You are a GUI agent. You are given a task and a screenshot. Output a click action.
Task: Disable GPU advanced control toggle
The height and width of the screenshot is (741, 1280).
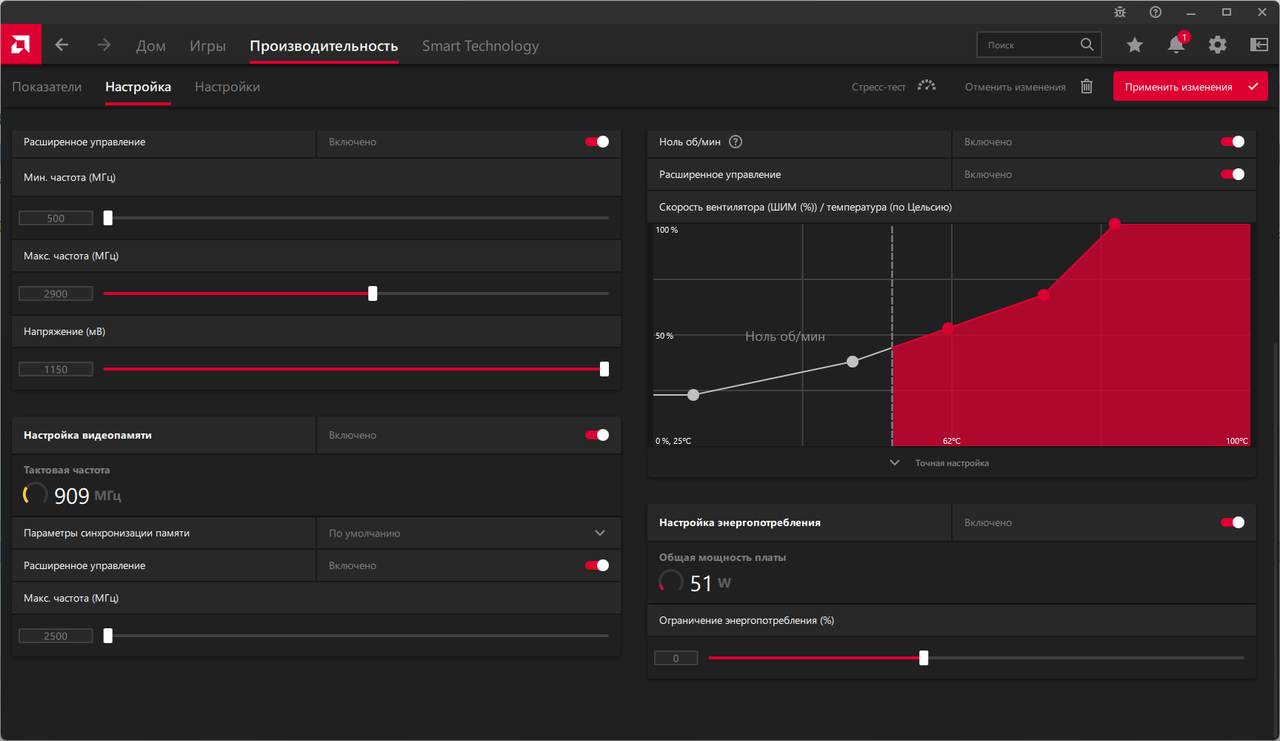click(597, 142)
